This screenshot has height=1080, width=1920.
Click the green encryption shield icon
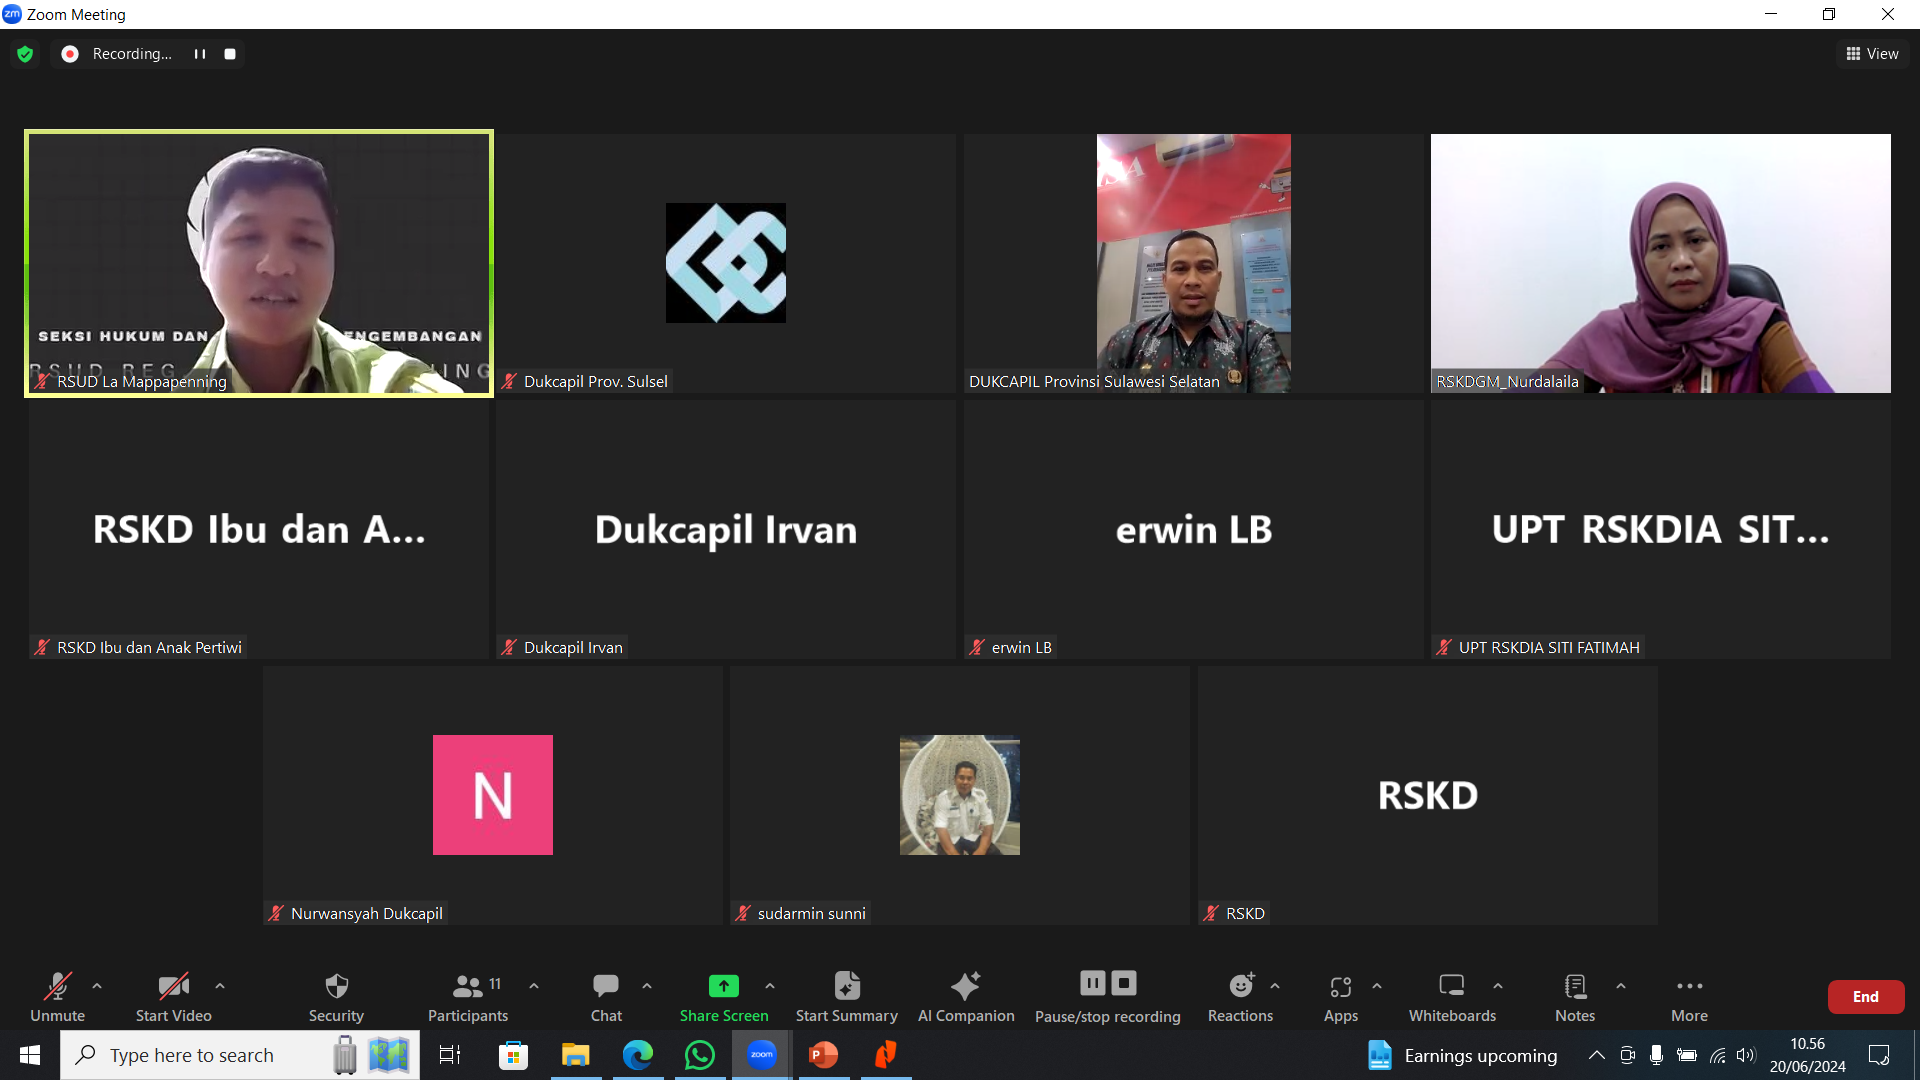point(25,54)
